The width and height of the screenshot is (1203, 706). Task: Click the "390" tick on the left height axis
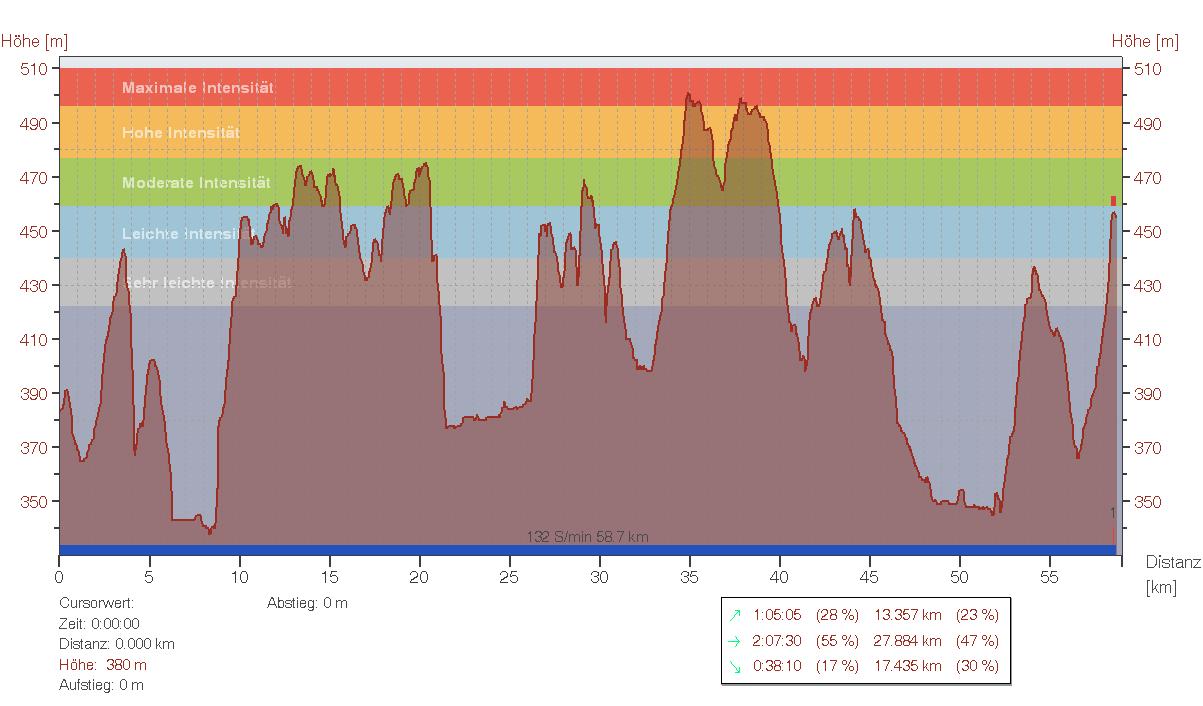click(35, 394)
